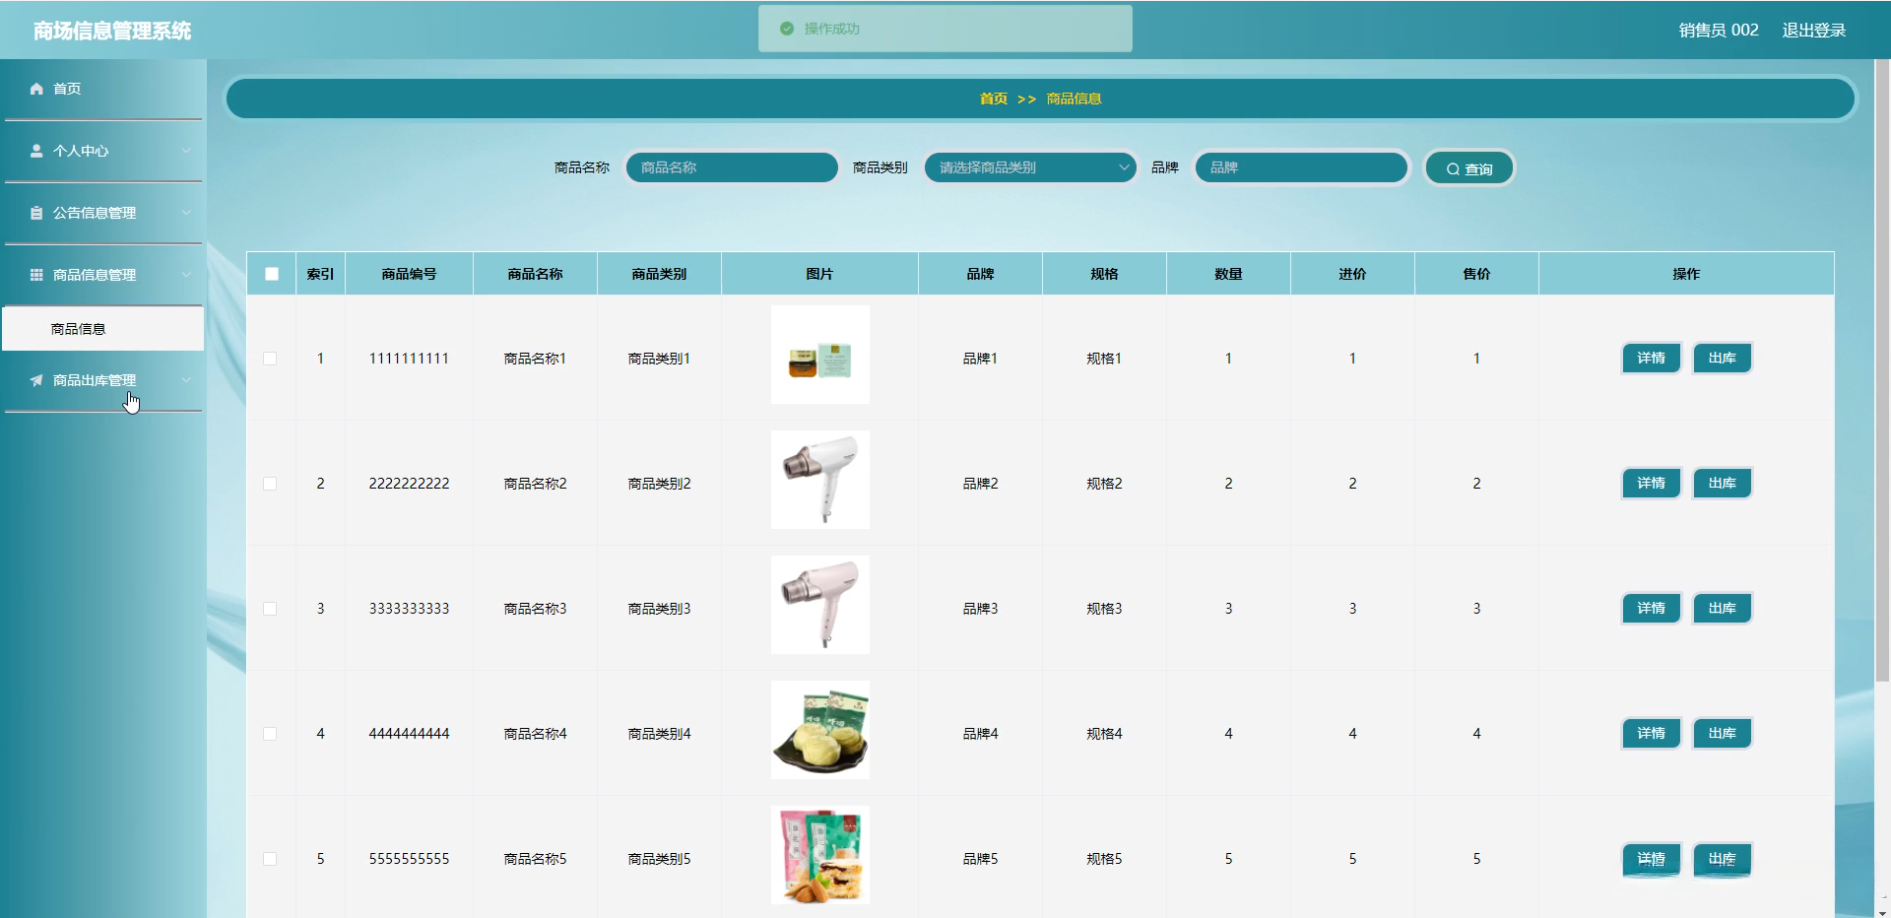Image resolution: width=1891 pixels, height=918 pixels.
Task: Click the clipboard icon beside 公告信息管理
Action: tap(37, 213)
